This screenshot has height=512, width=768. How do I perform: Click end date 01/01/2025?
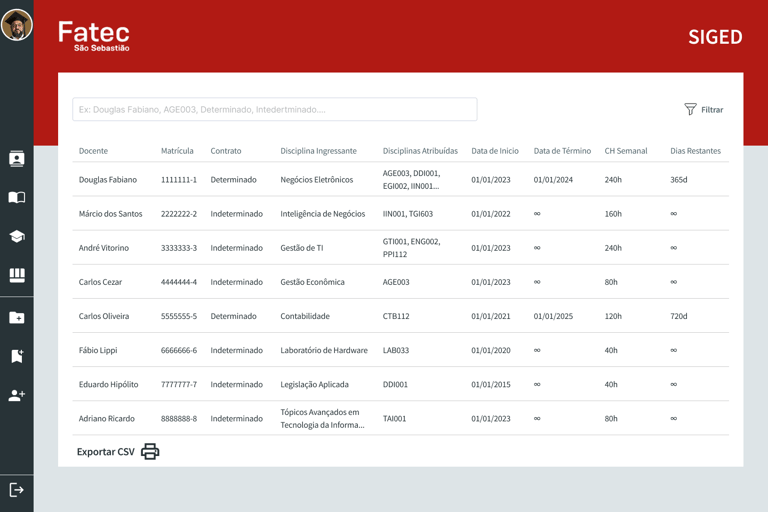[x=553, y=316]
